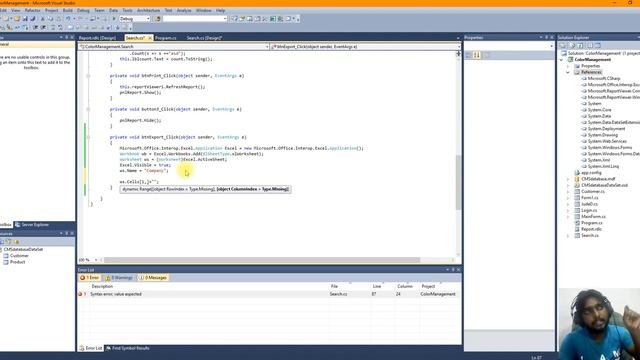
Task: Select the 'Syntax error: value expected' row
Action: coord(269,294)
